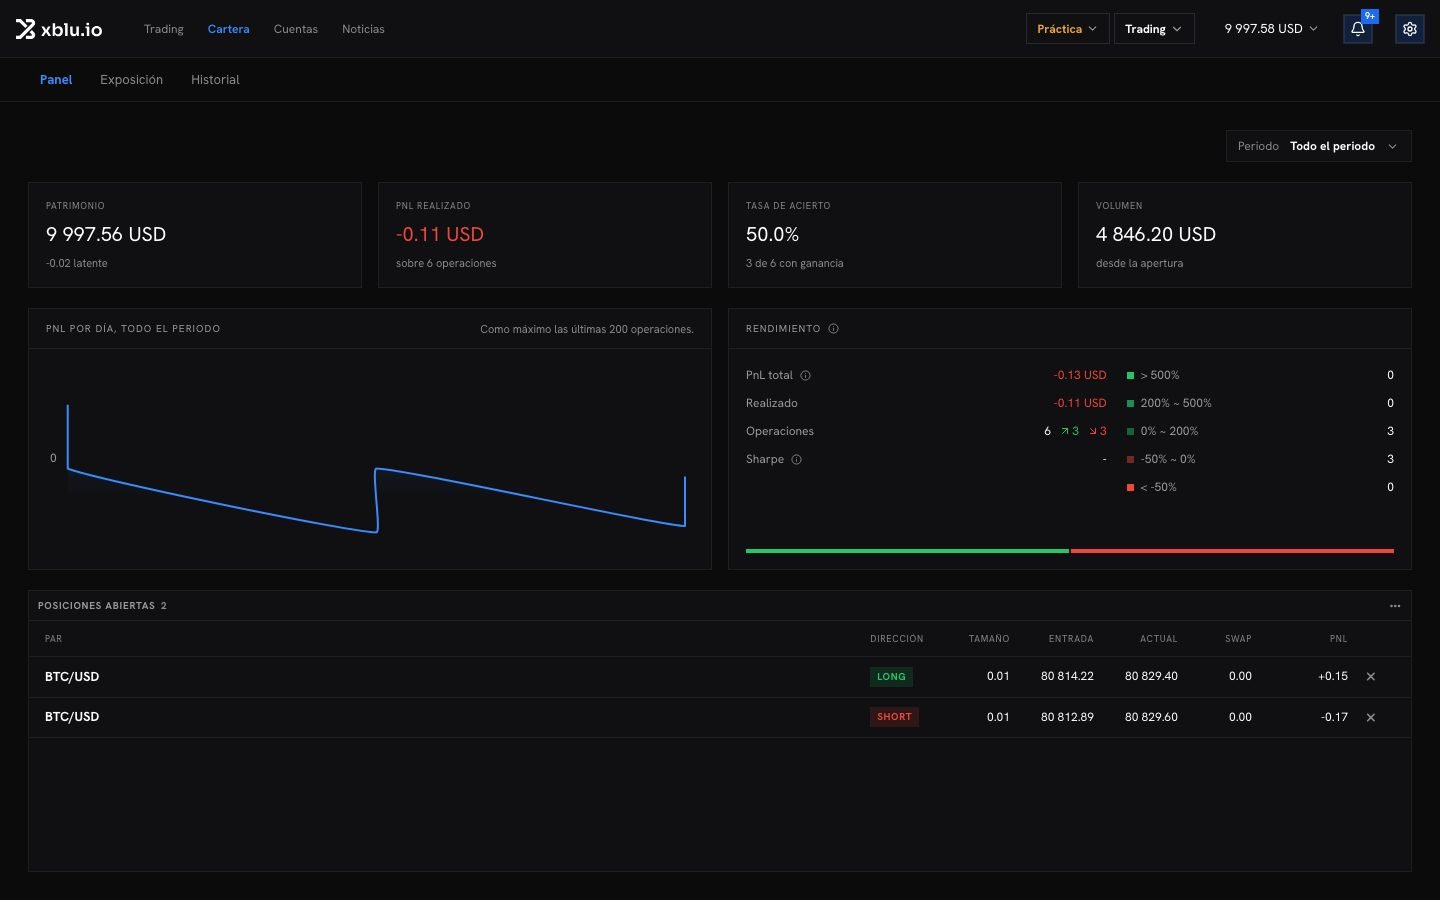Expand the 9 997.58 USD balance dropdown
1440x900 pixels.
[x=1270, y=29]
